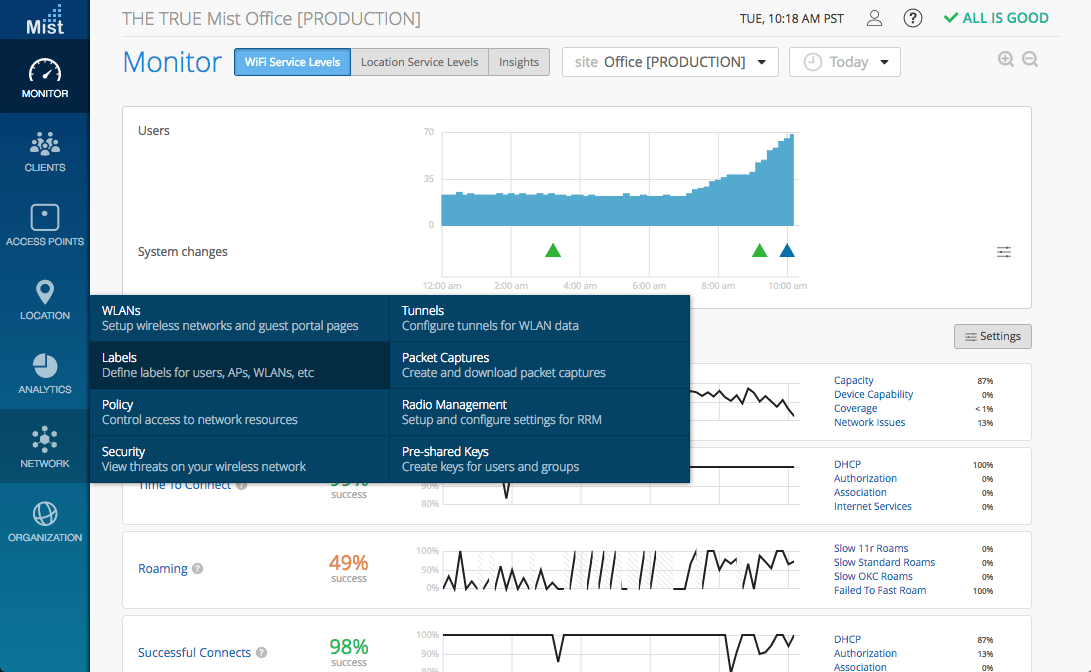The width and height of the screenshot is (1091, 672).
Task: Open the Successful Connects metric link
Action: [x=194, y=653]
